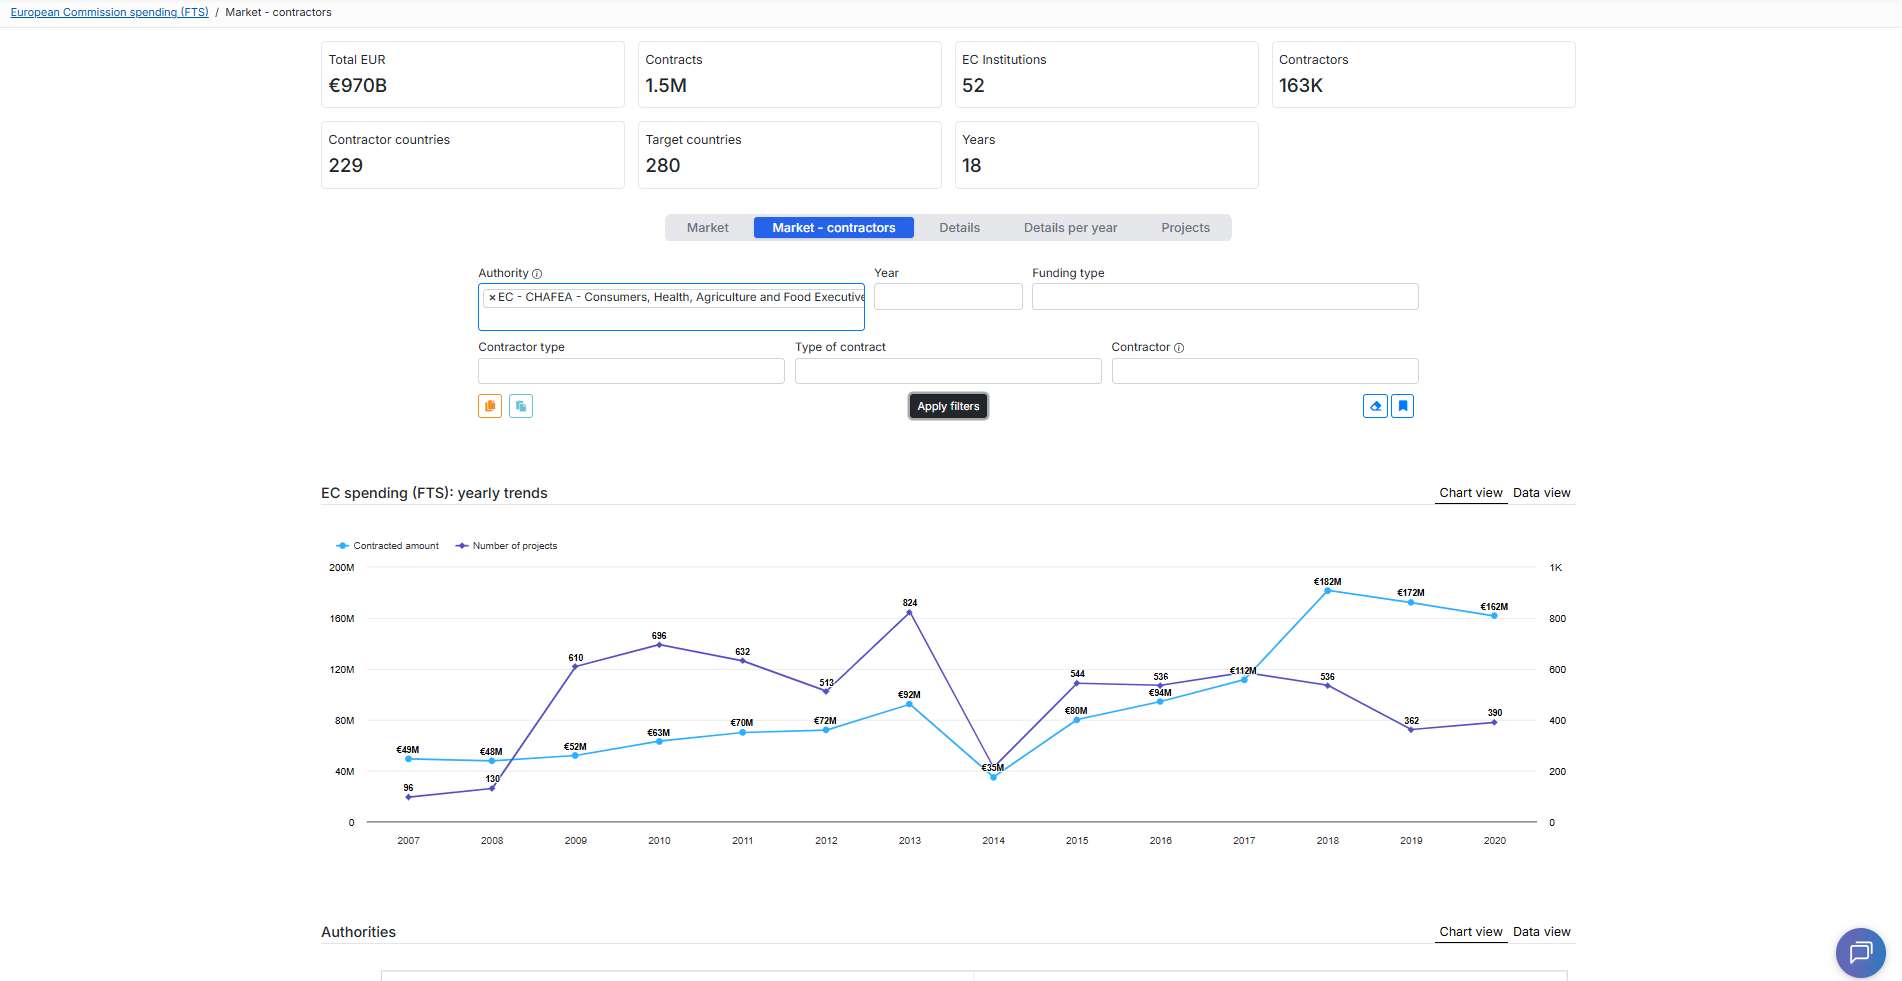Click the 2018 x-axis label
Screen dimensions: 1902x981
pos(1327,841)
